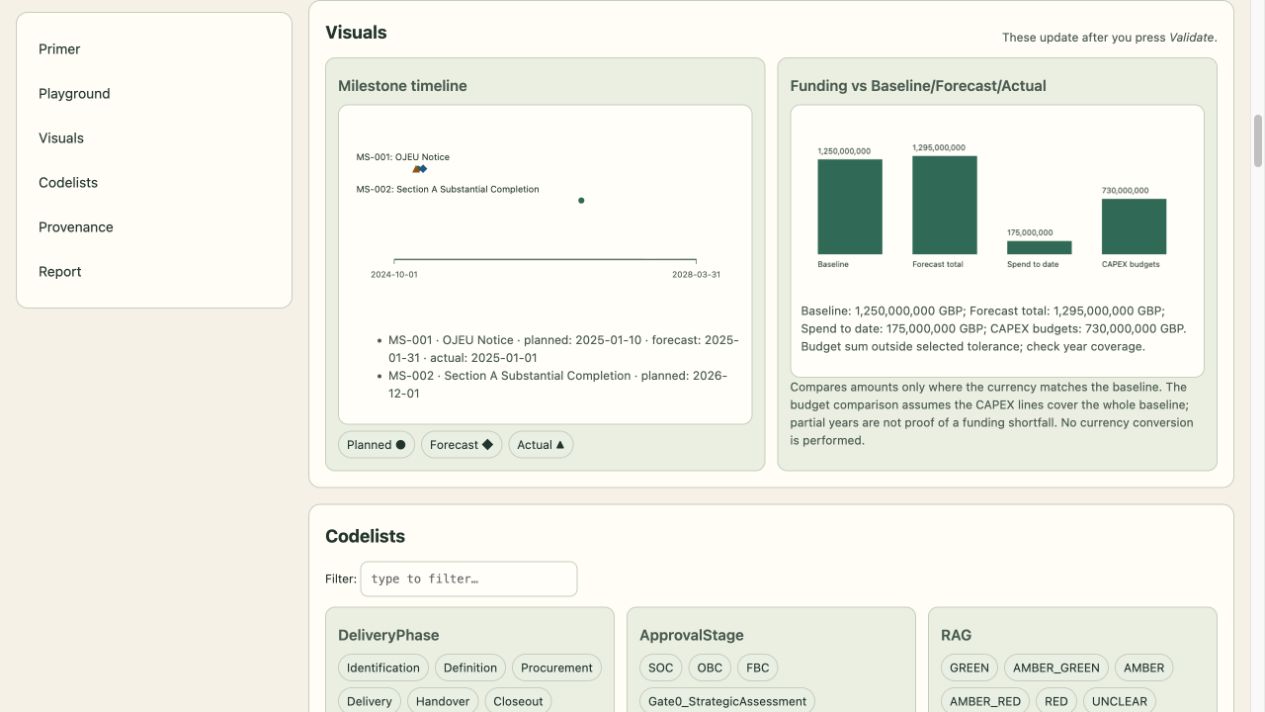Click the MS-002 planned dot on timeline
The width and height of the screenshot is (1265, 712).
[x=581, y=200]
